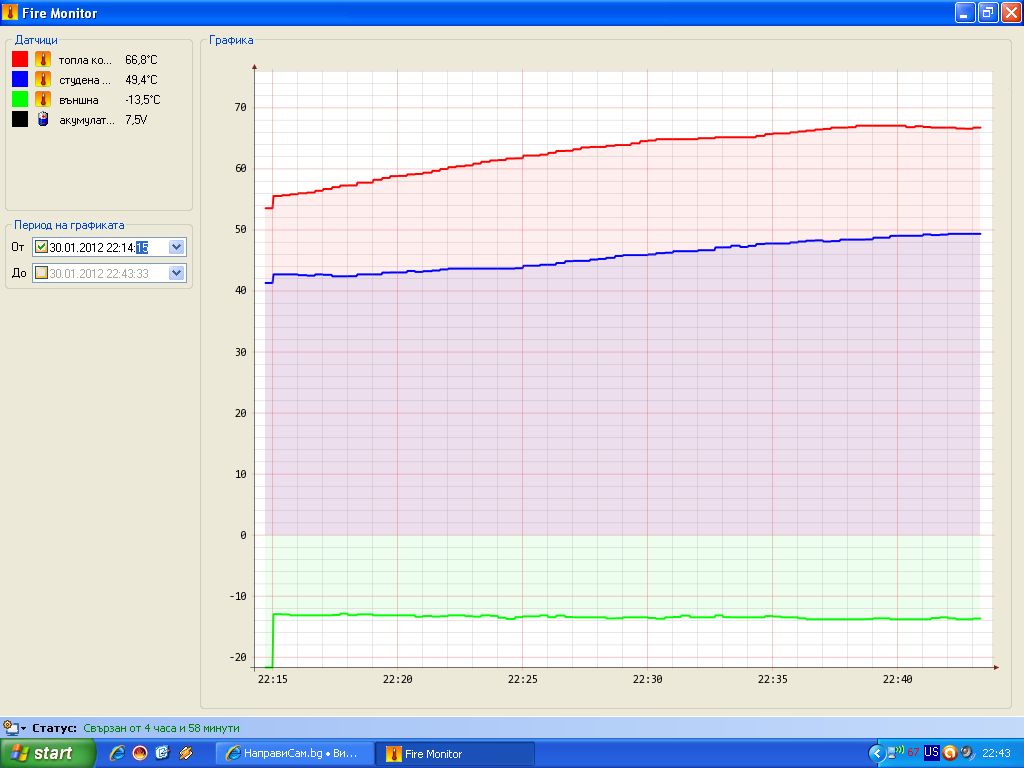Viewport: 1024px width, 768px height.
Task: Select the студена sensor label
Action: [84, 80]
